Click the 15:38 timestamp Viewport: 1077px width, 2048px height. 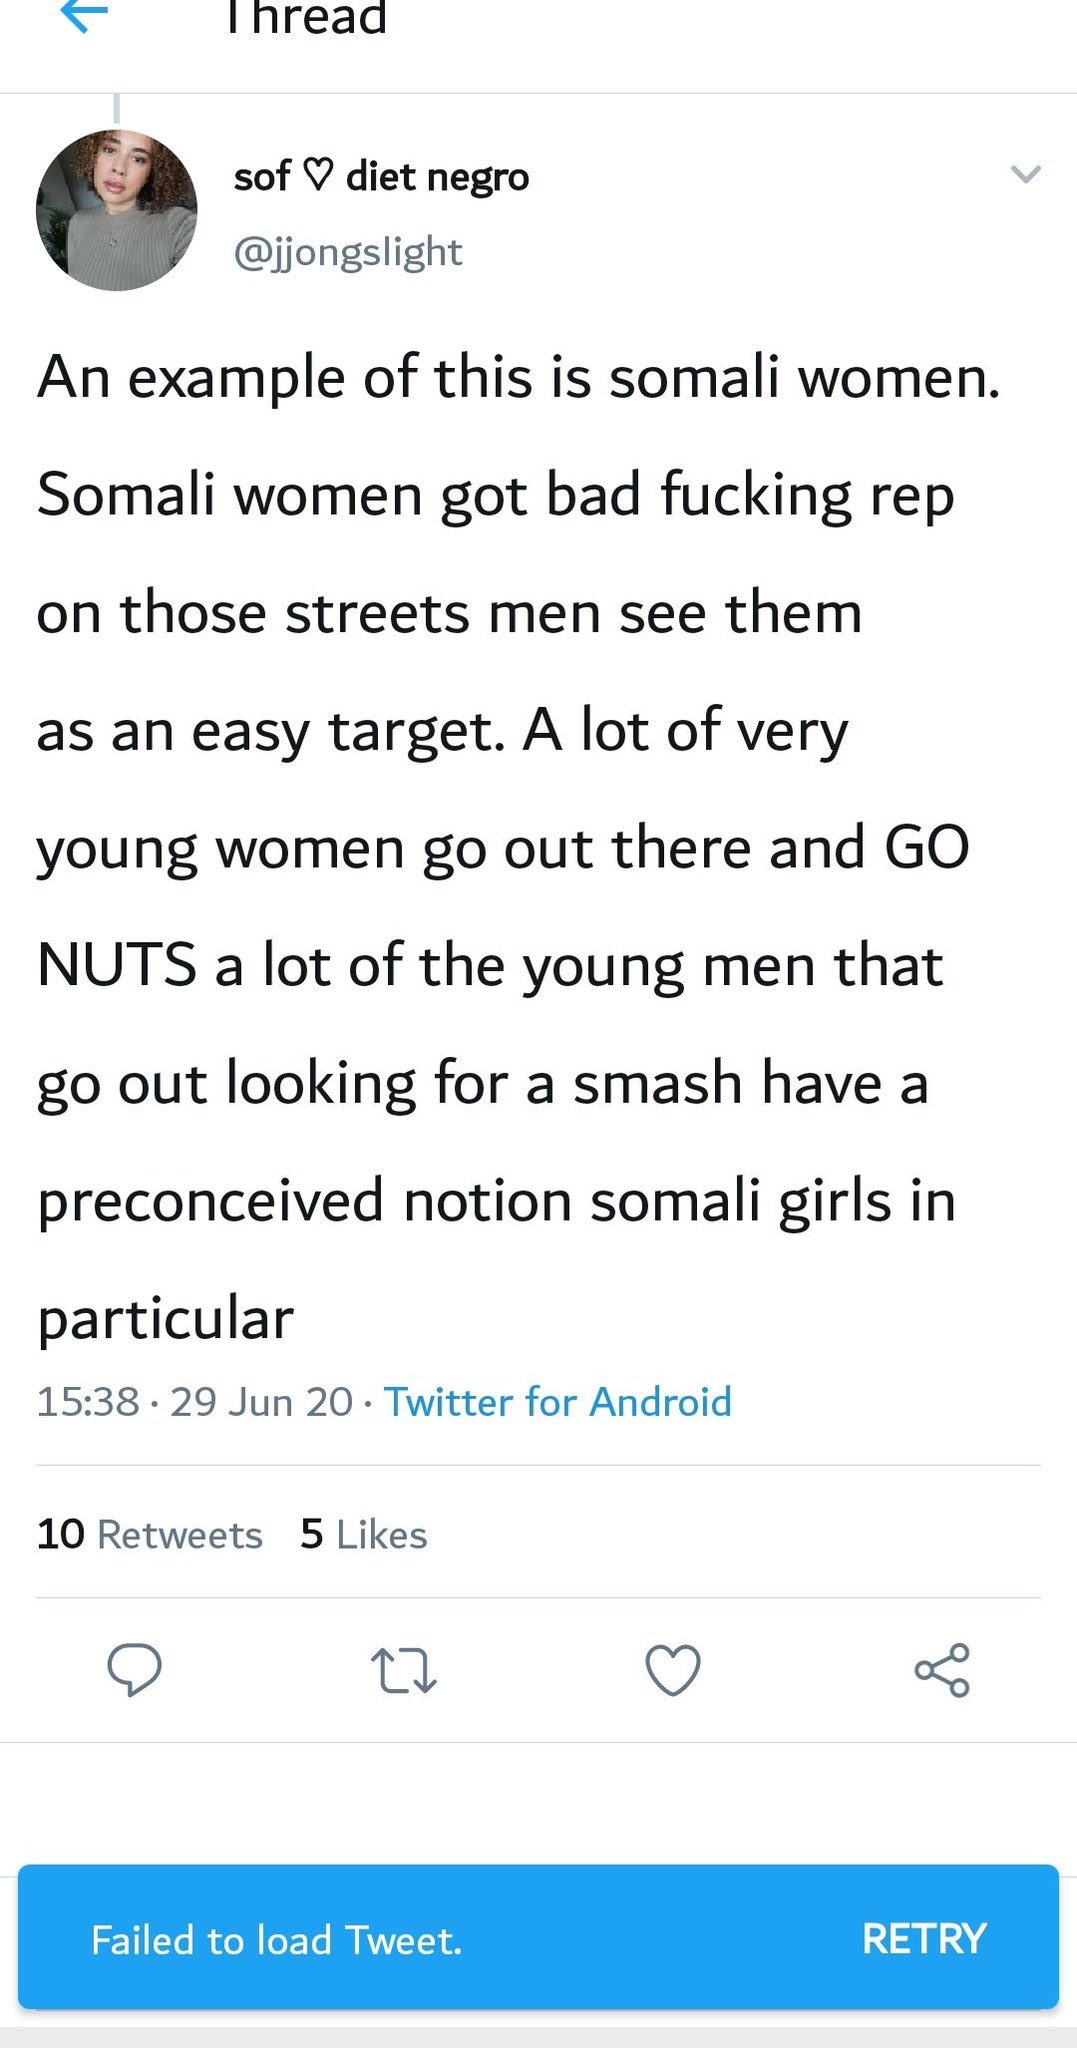click(x=87, y=1402)
